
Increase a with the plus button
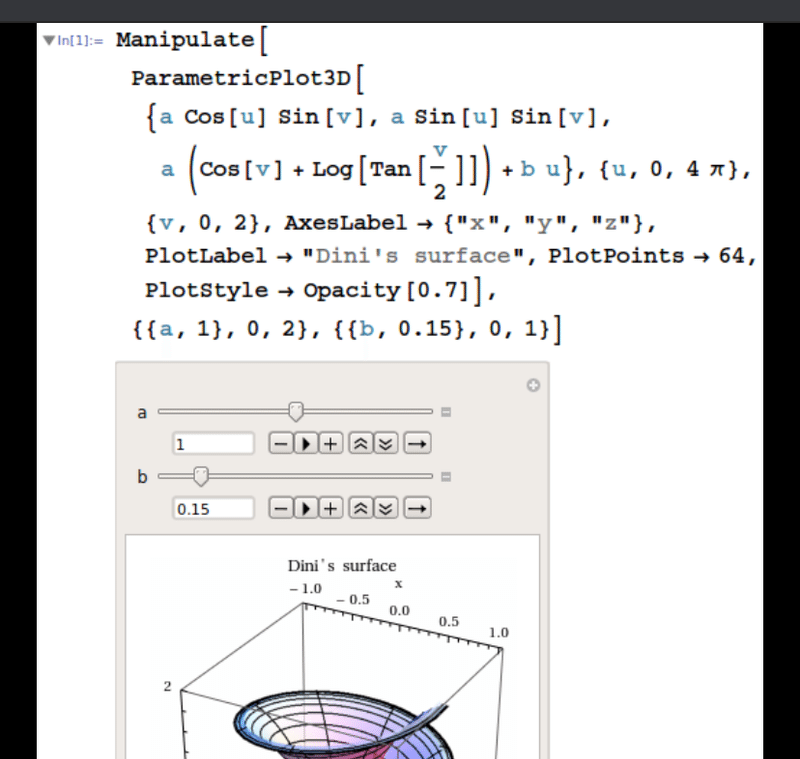pos(331,443)
